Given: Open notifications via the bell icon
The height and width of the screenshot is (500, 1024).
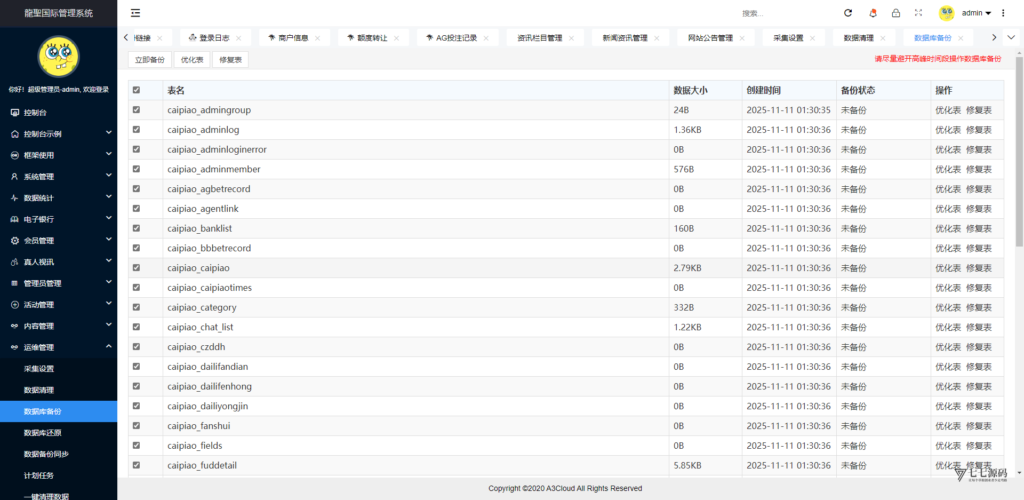Looking at the screenshot, I should coord(872,13).
